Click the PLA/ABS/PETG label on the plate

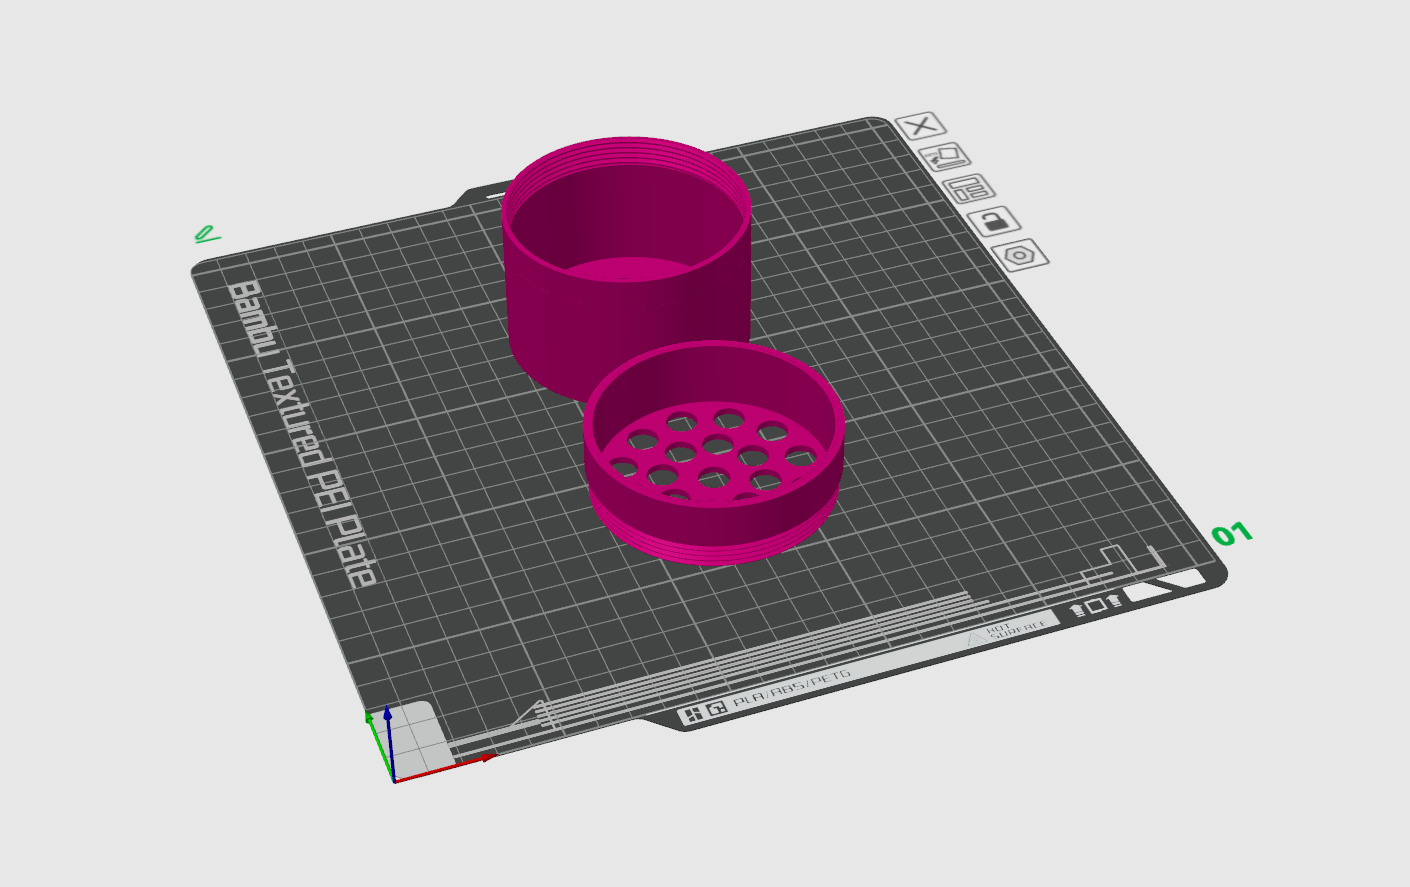[x=790, y=688]
